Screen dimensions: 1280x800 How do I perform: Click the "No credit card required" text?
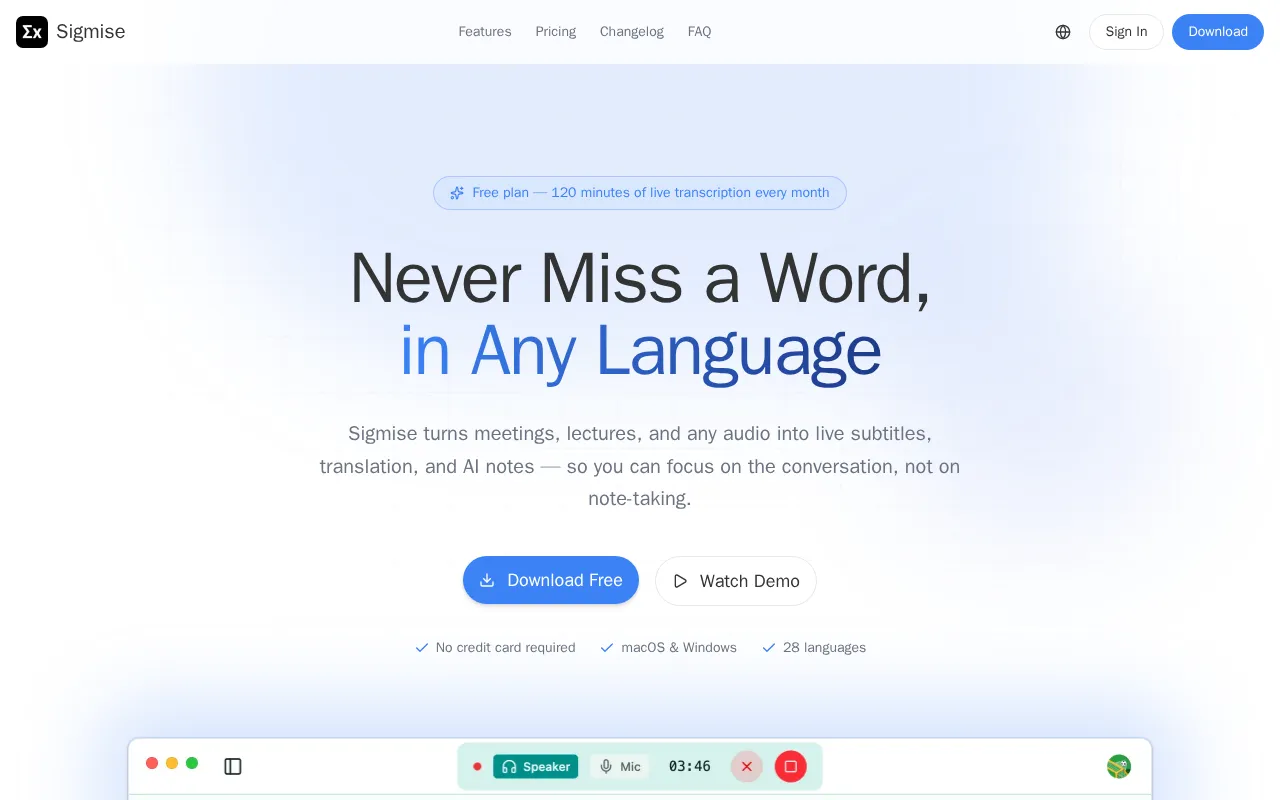click(x=506, y=648)
